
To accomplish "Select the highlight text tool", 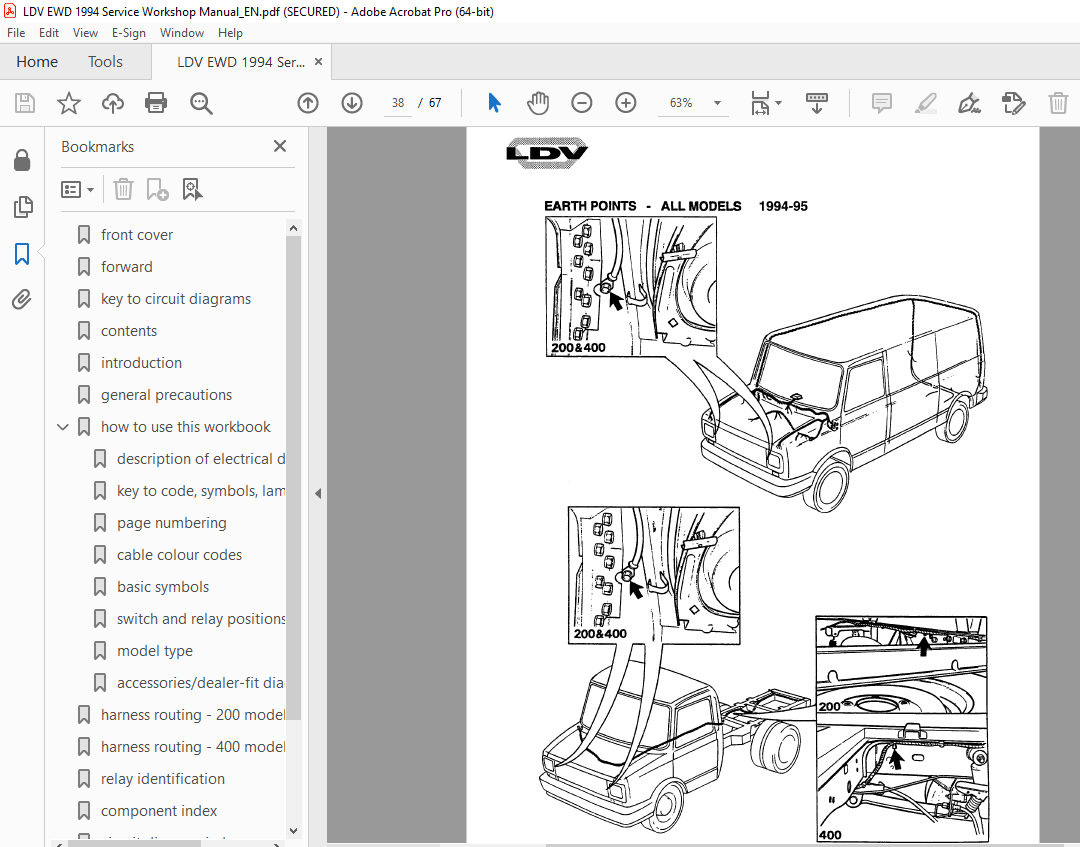I will point(926,103).
